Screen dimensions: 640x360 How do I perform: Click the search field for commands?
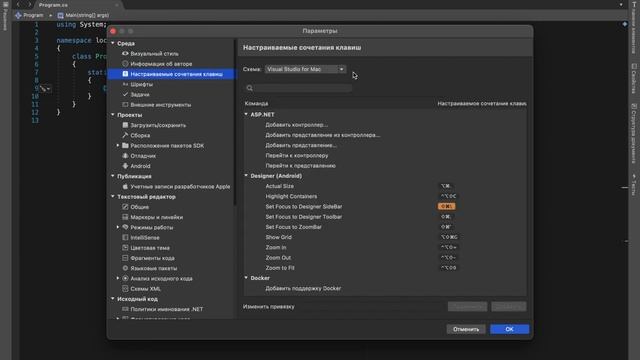click(x=298, y=88)
